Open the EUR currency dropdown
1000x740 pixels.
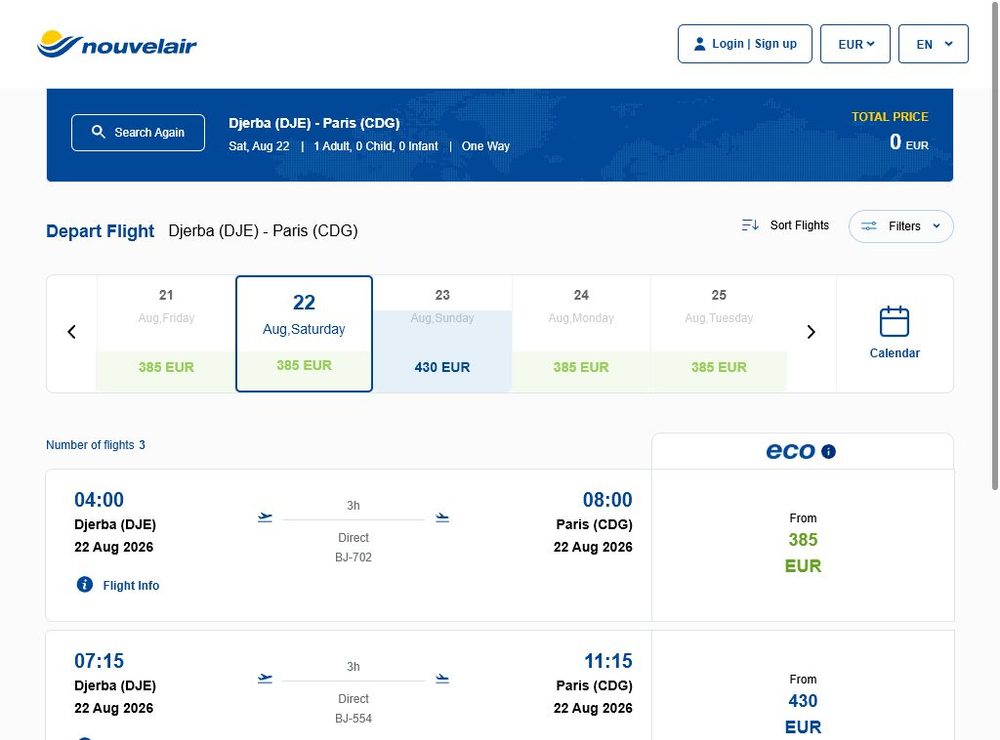855,44
